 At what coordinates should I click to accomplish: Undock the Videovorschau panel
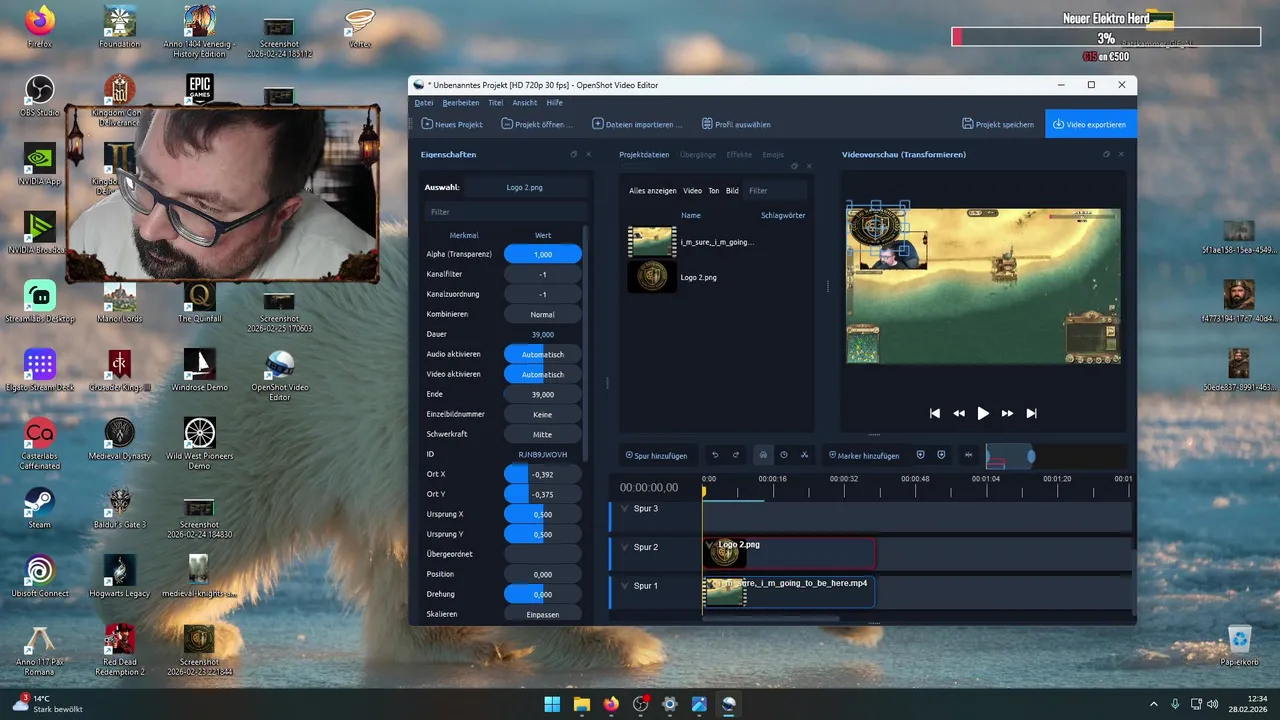1107,155
